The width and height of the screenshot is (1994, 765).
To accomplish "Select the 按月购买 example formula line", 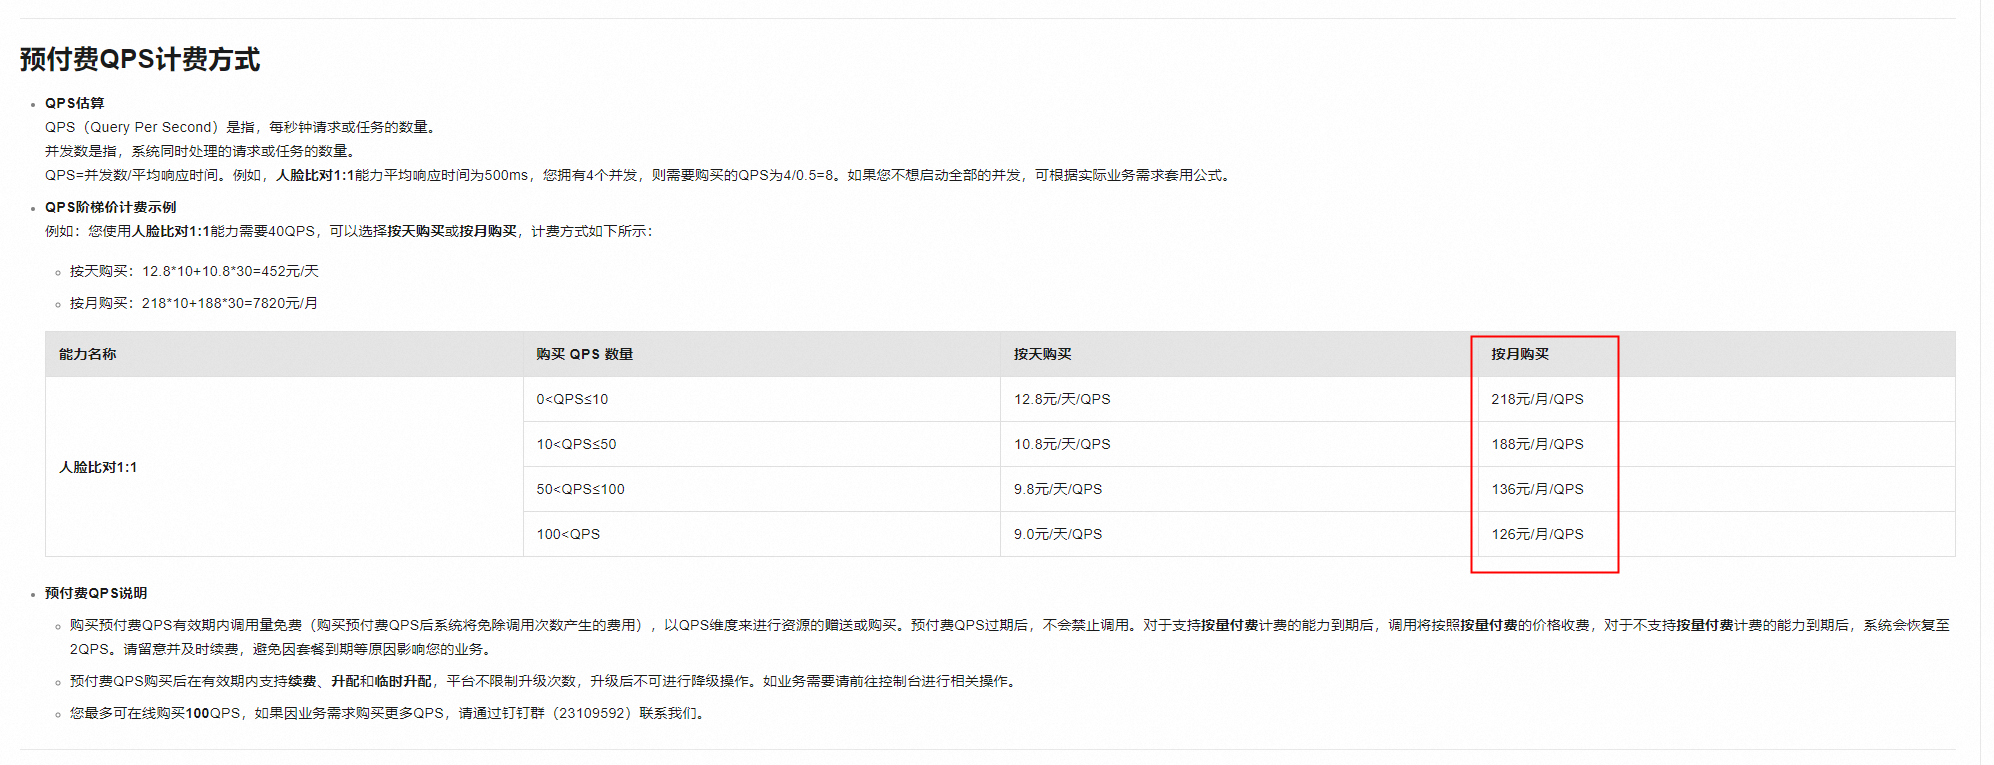I will pos(194,303).
